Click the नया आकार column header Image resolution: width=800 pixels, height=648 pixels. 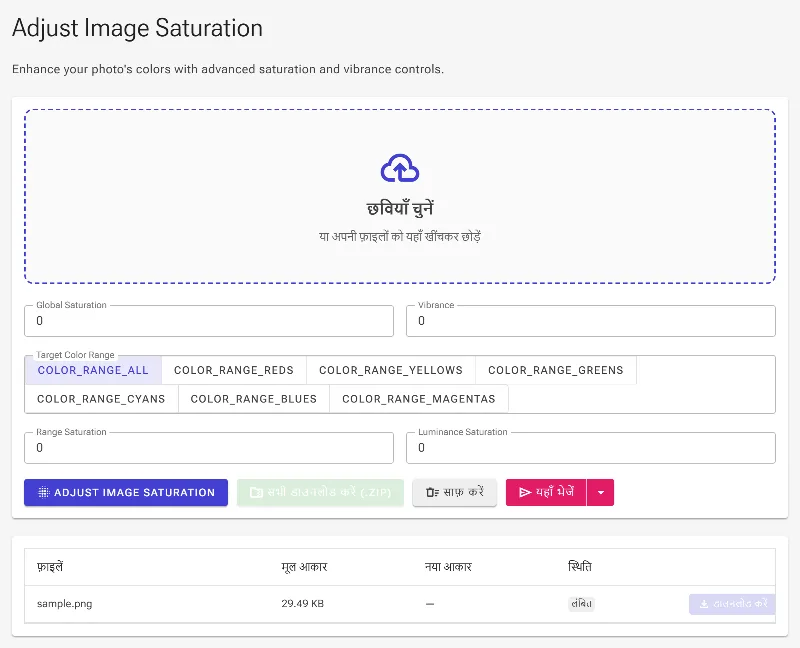click(x=448, y=567)
